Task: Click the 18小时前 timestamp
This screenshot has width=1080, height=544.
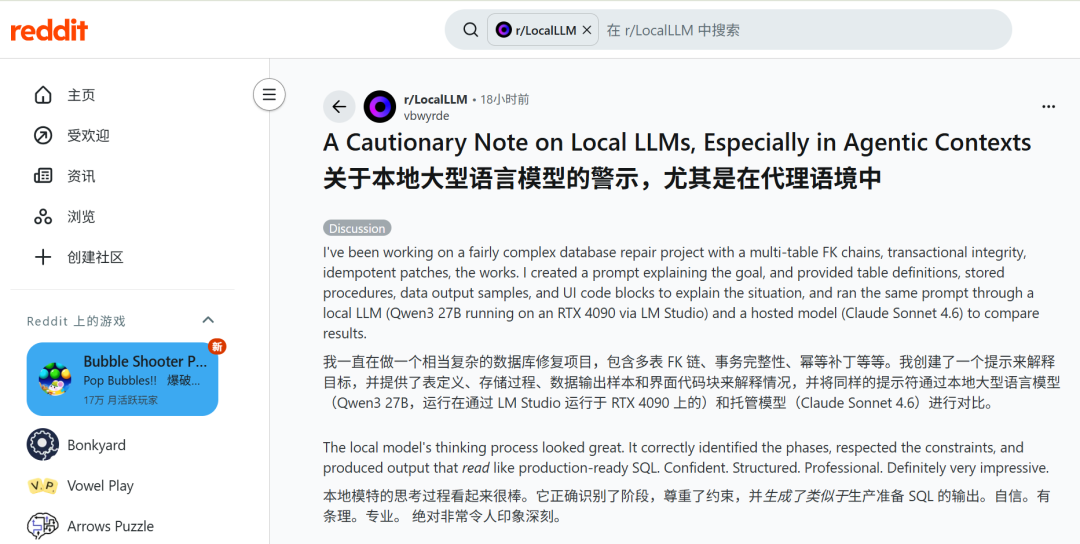Action: tap(505, 100)
